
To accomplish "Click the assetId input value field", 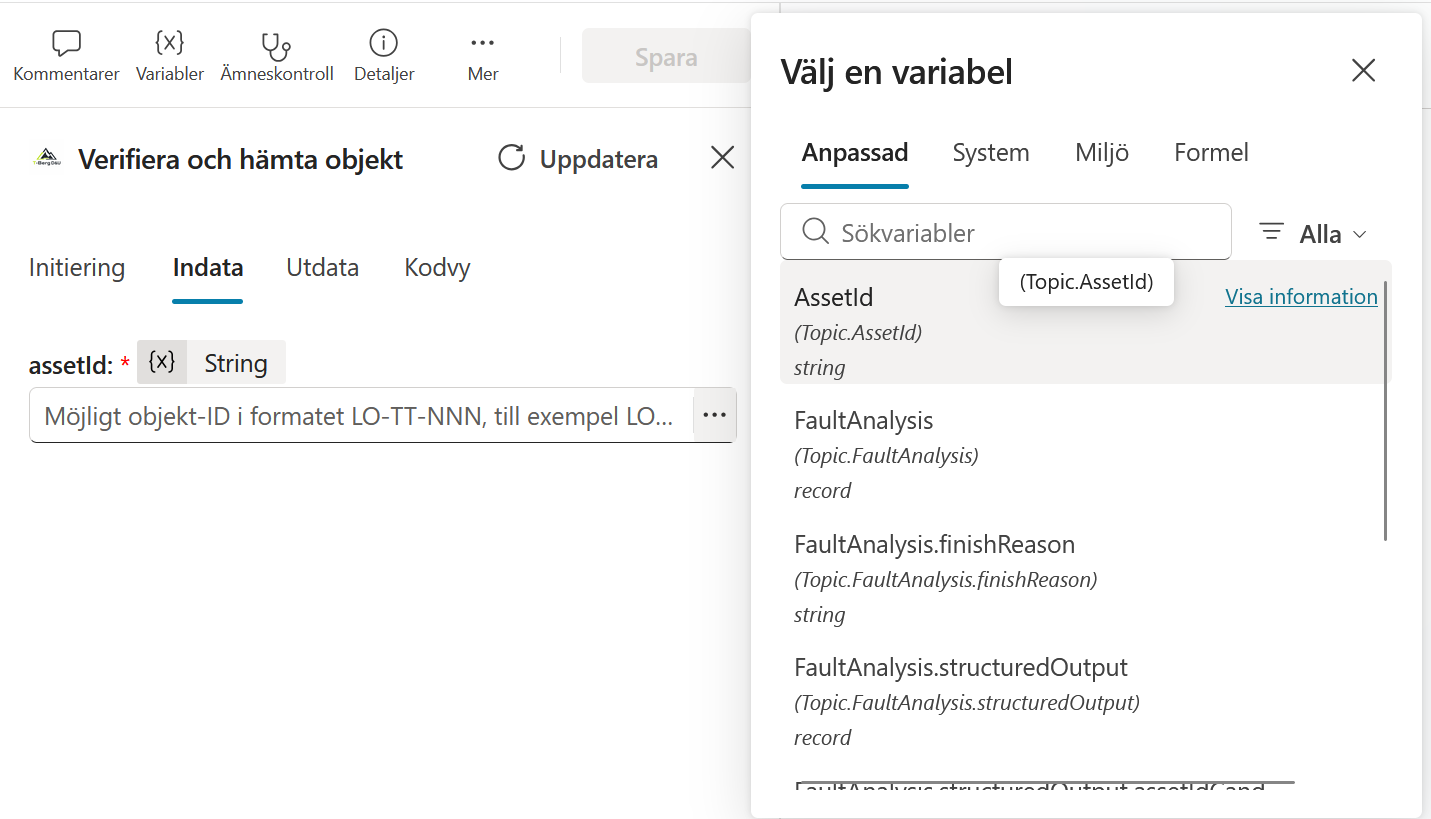I will 361,415.
